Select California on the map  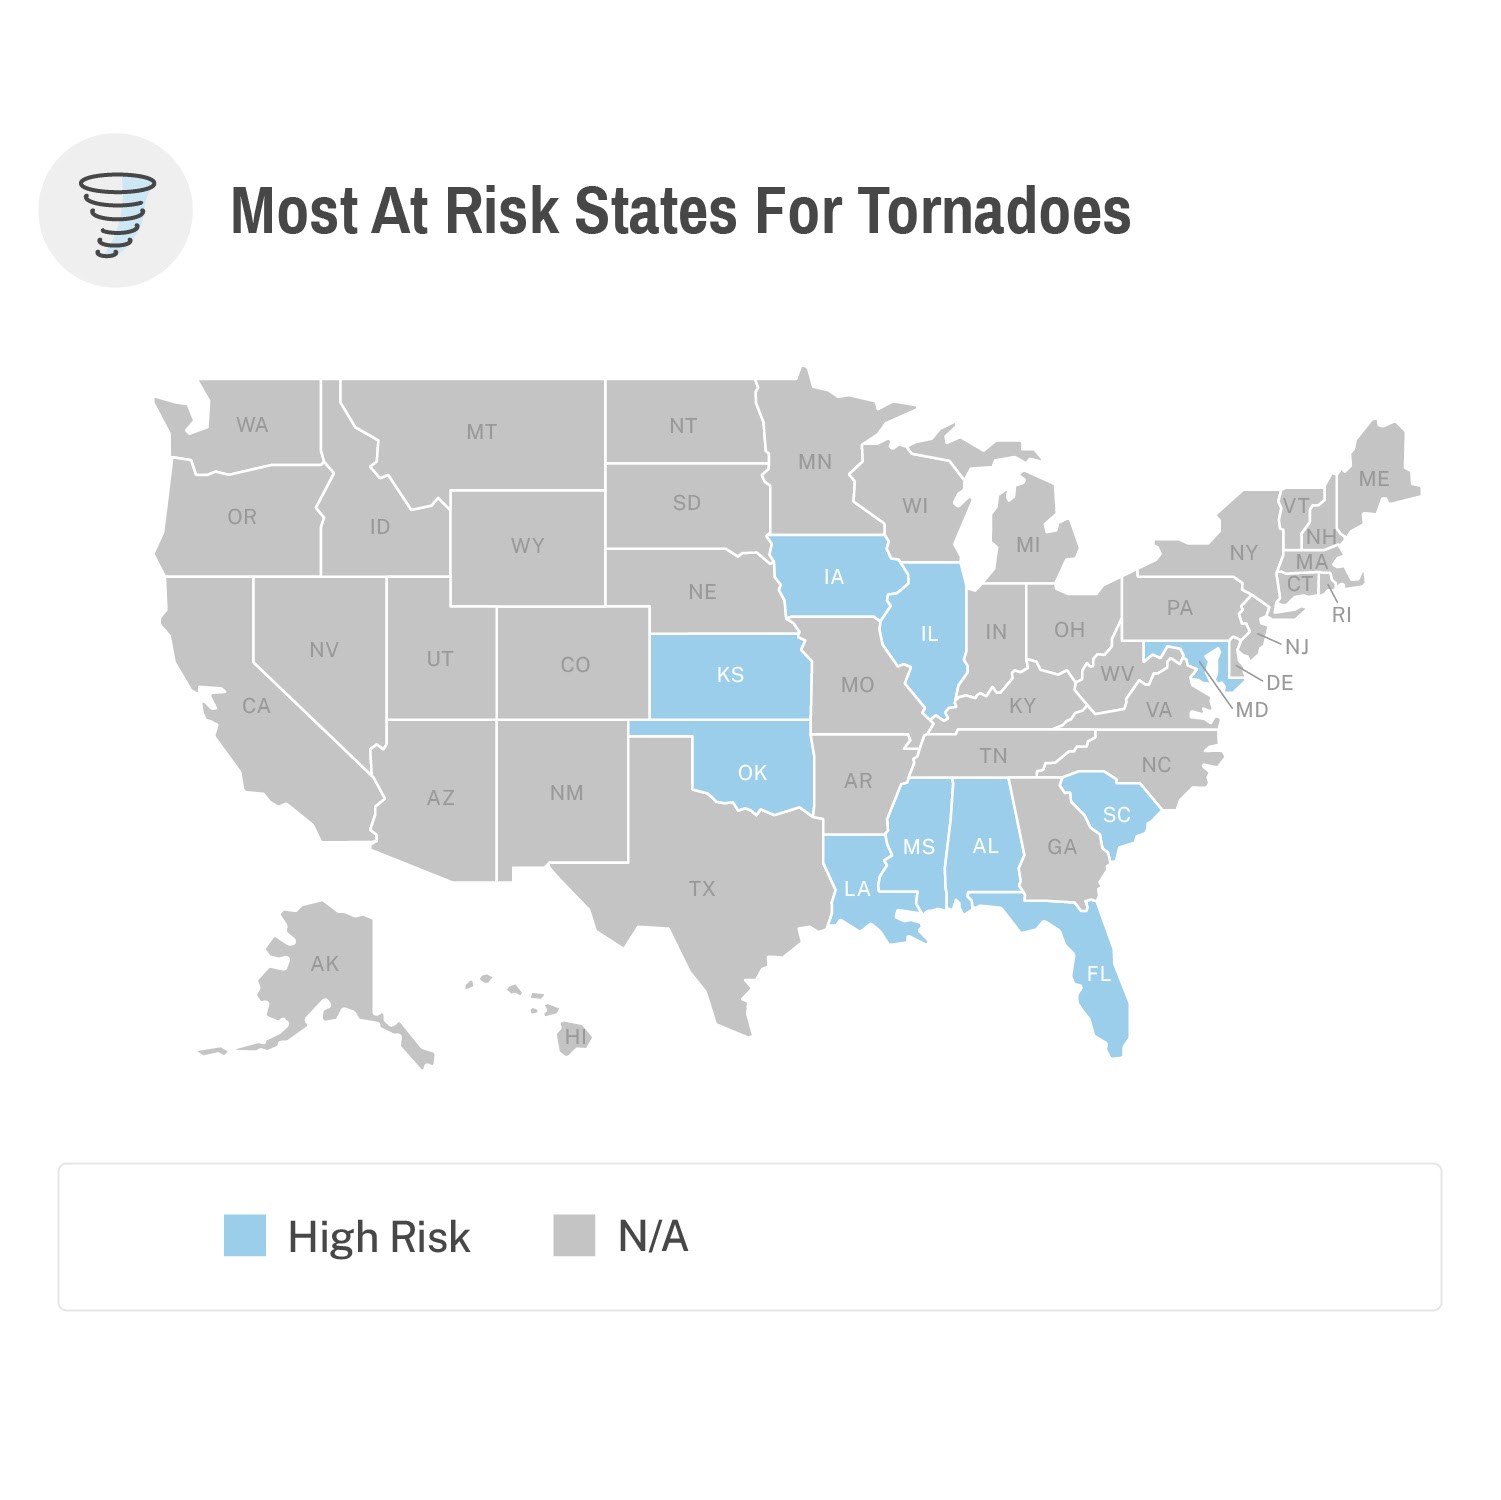(256, 706)
